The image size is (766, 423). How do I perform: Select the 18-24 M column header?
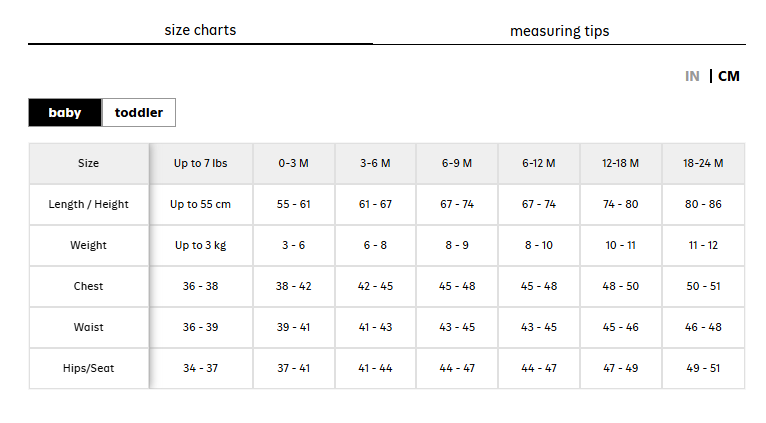click(x=703, y=163)
